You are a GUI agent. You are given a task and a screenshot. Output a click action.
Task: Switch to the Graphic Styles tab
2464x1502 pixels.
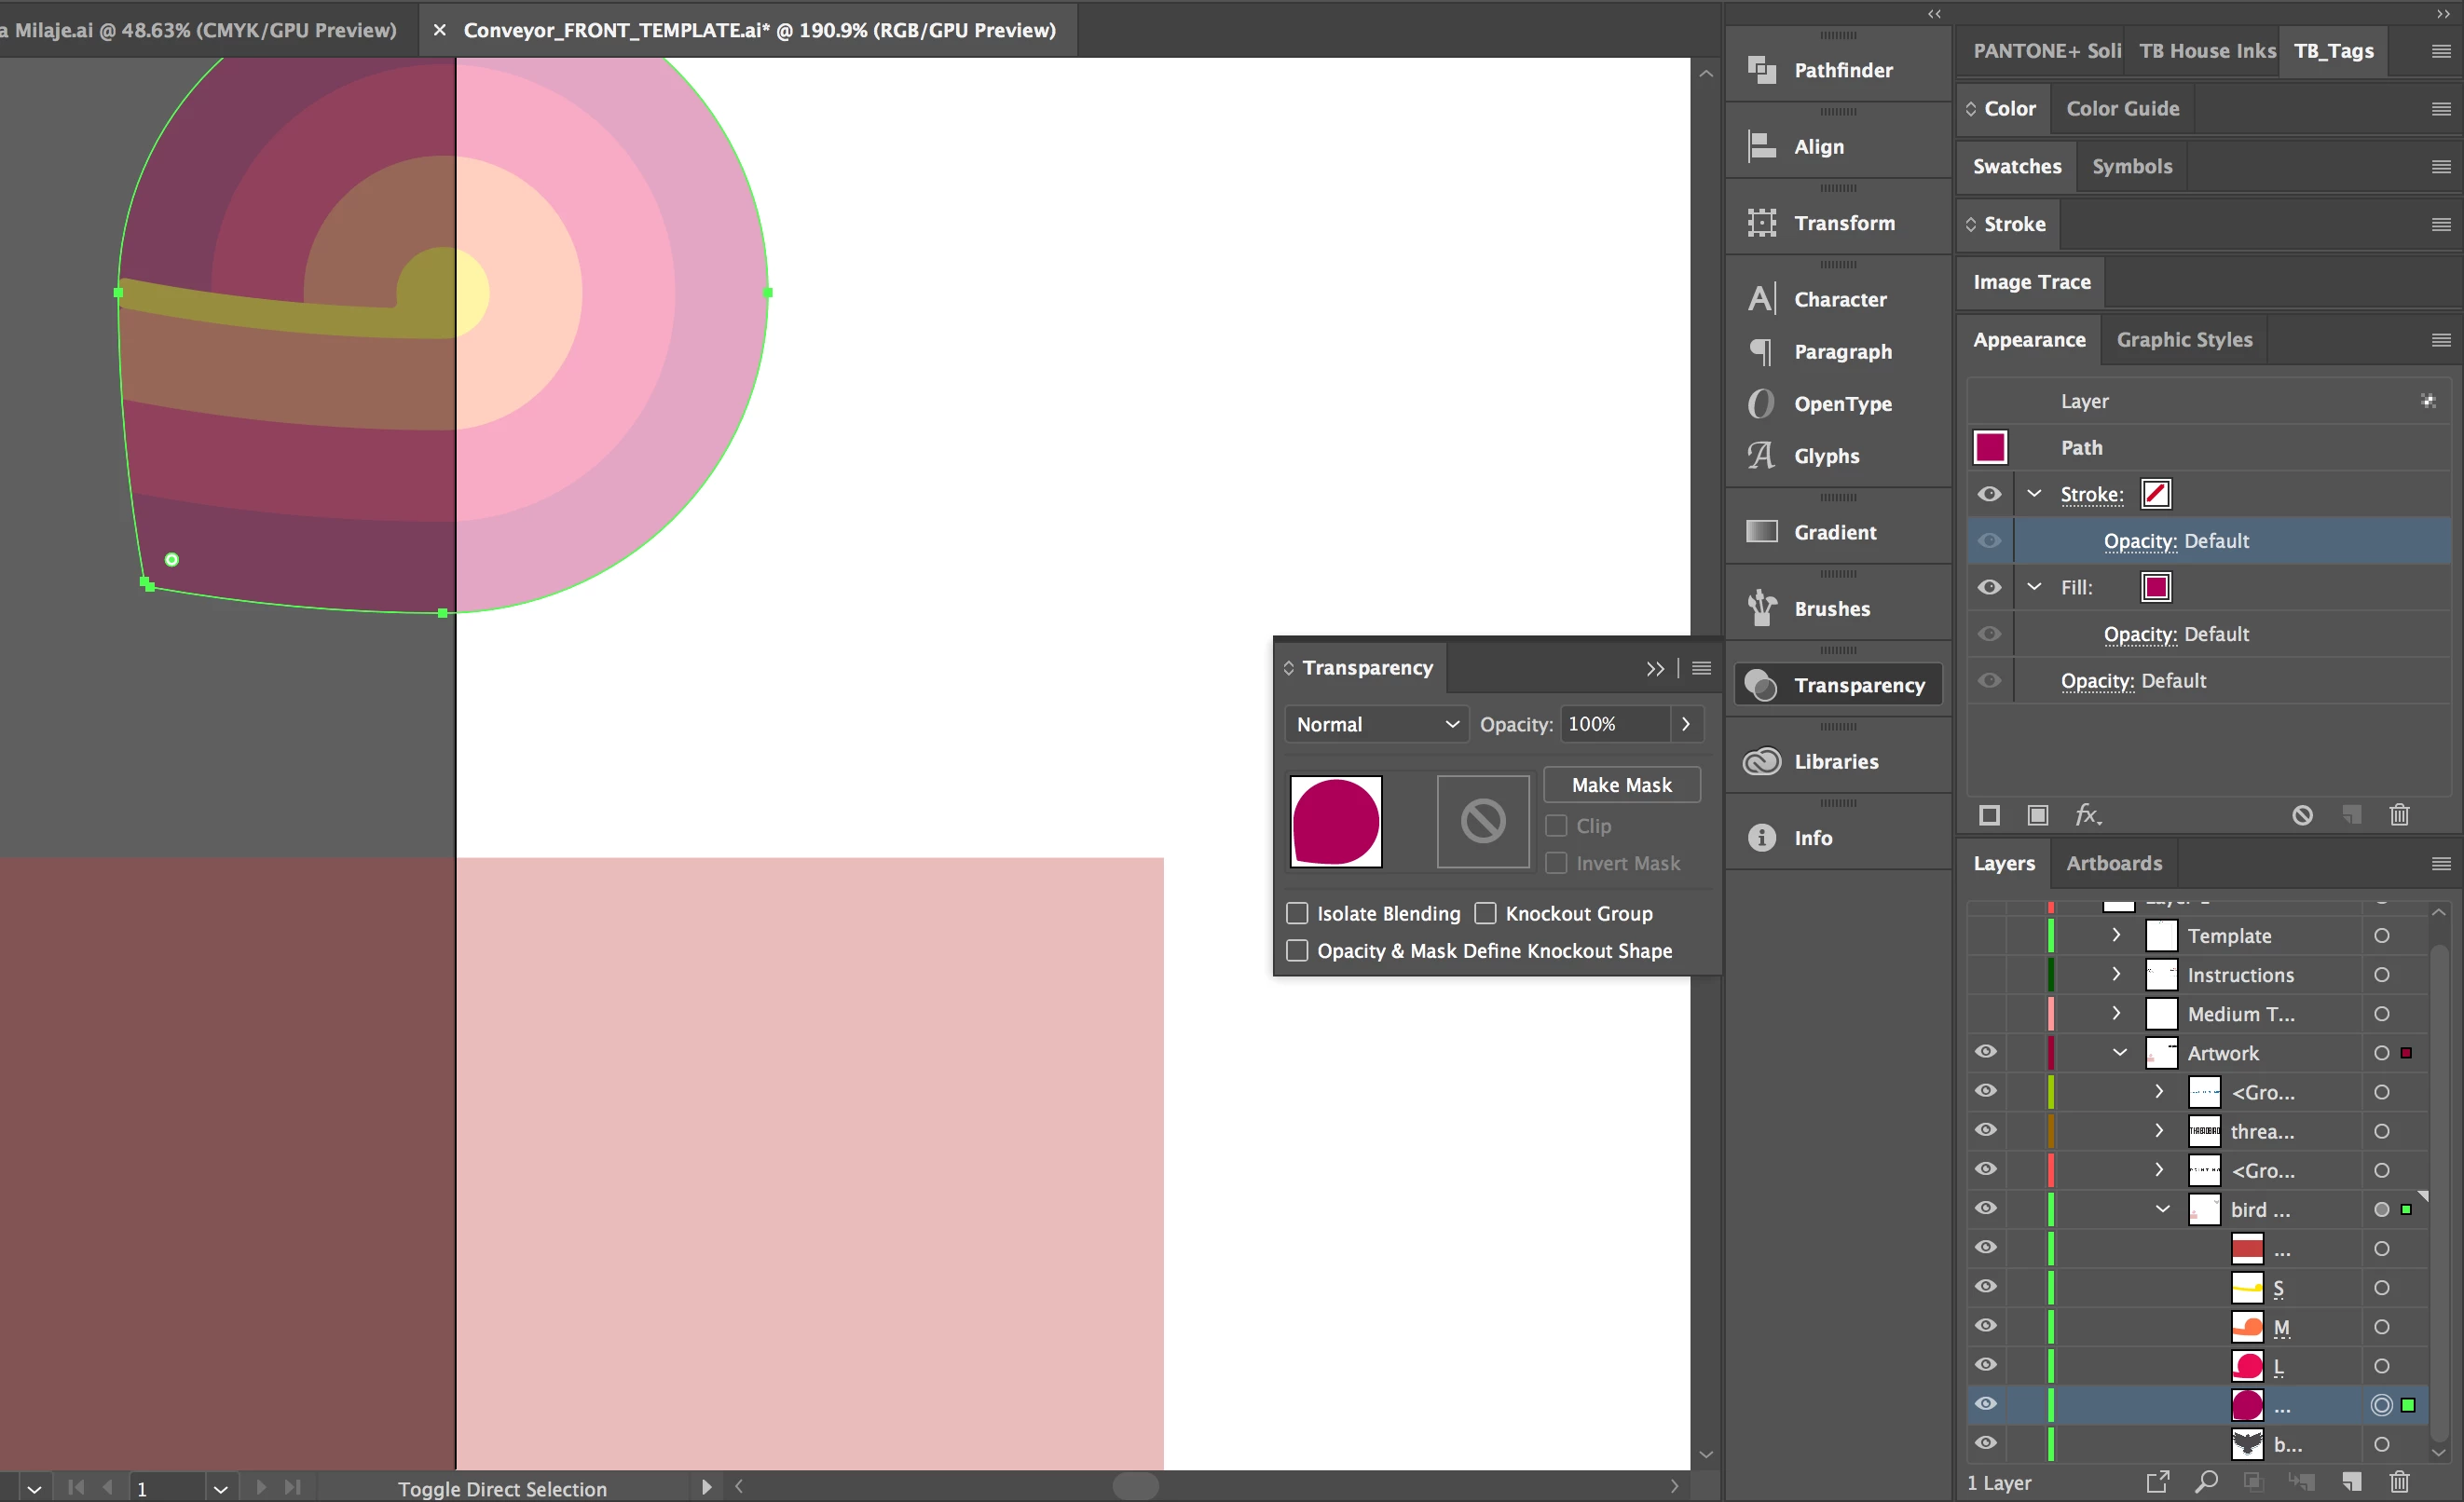[2183, 340]
